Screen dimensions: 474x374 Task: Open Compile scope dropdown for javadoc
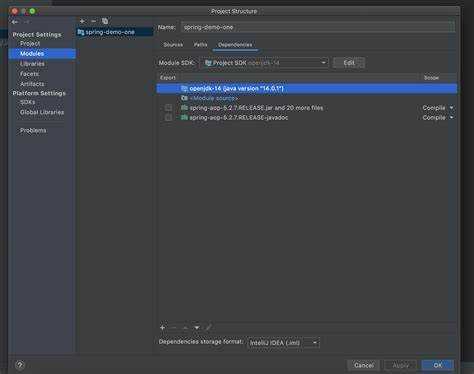click(x=438, y=118)
